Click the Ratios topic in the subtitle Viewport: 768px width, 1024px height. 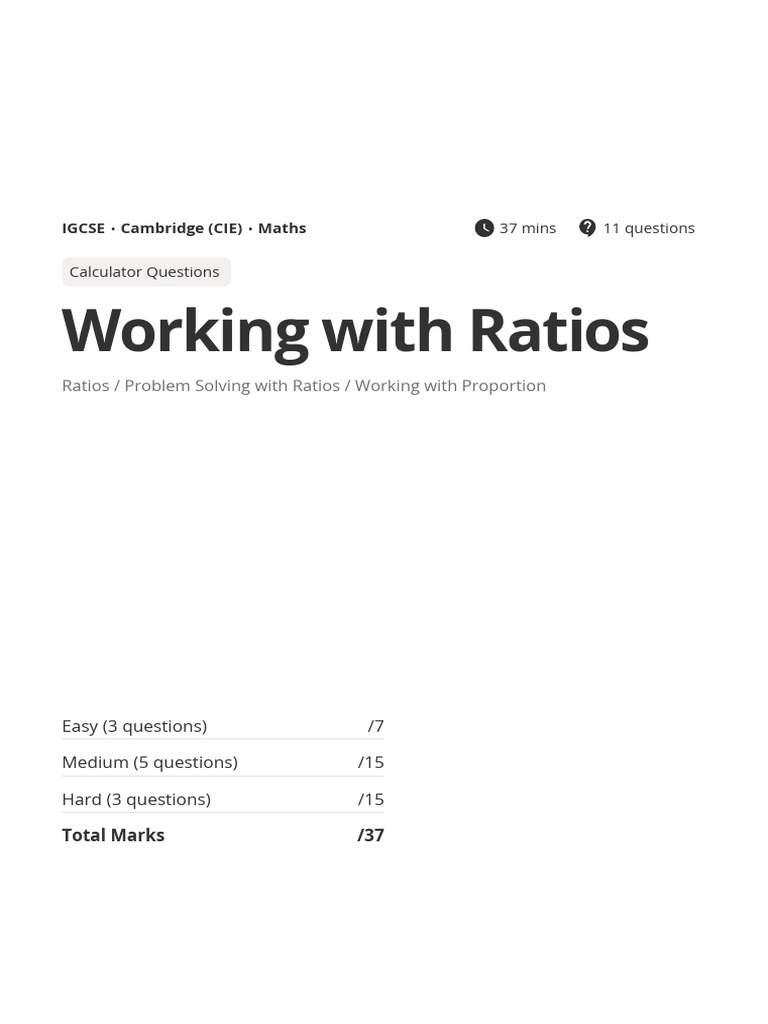coord(86,385)
